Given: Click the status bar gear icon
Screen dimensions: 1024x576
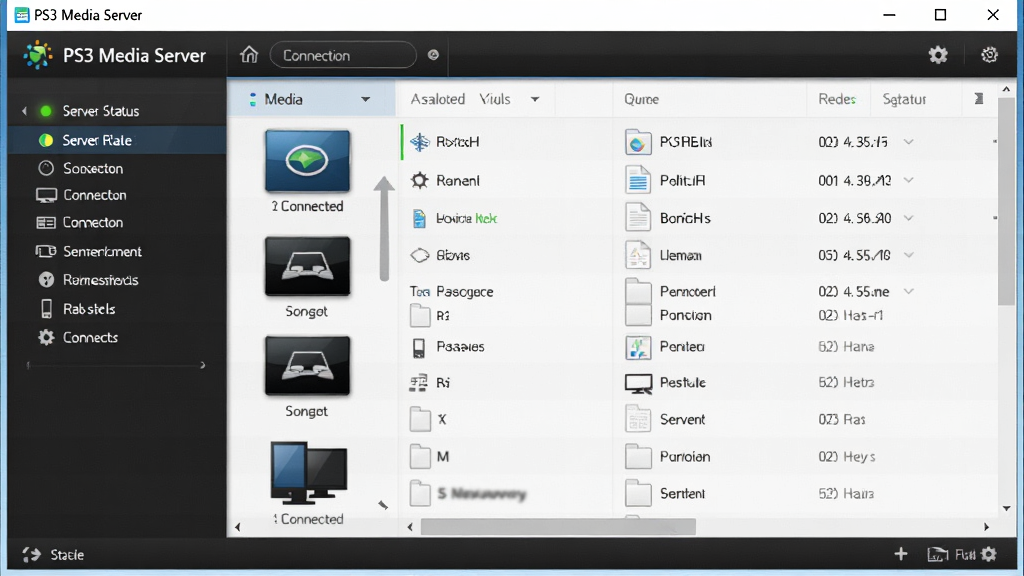Looking at the screenshot, I should [x=989, y=554].
